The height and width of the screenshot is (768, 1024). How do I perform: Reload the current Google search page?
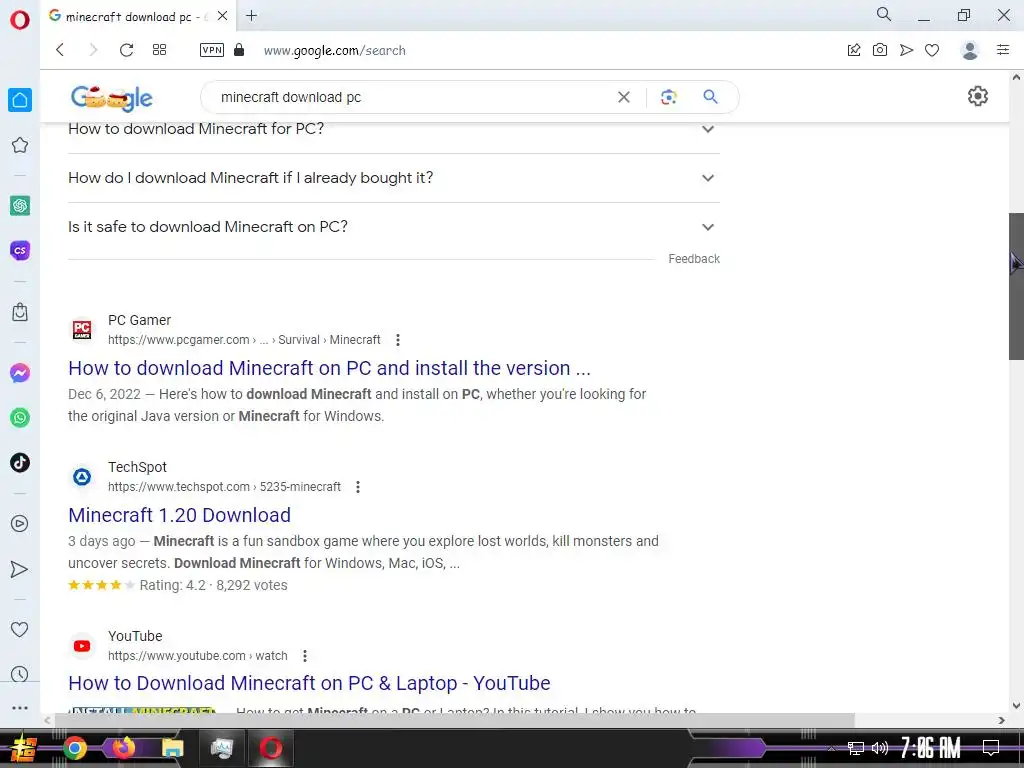pyautogui.click(x=127, y=50)
